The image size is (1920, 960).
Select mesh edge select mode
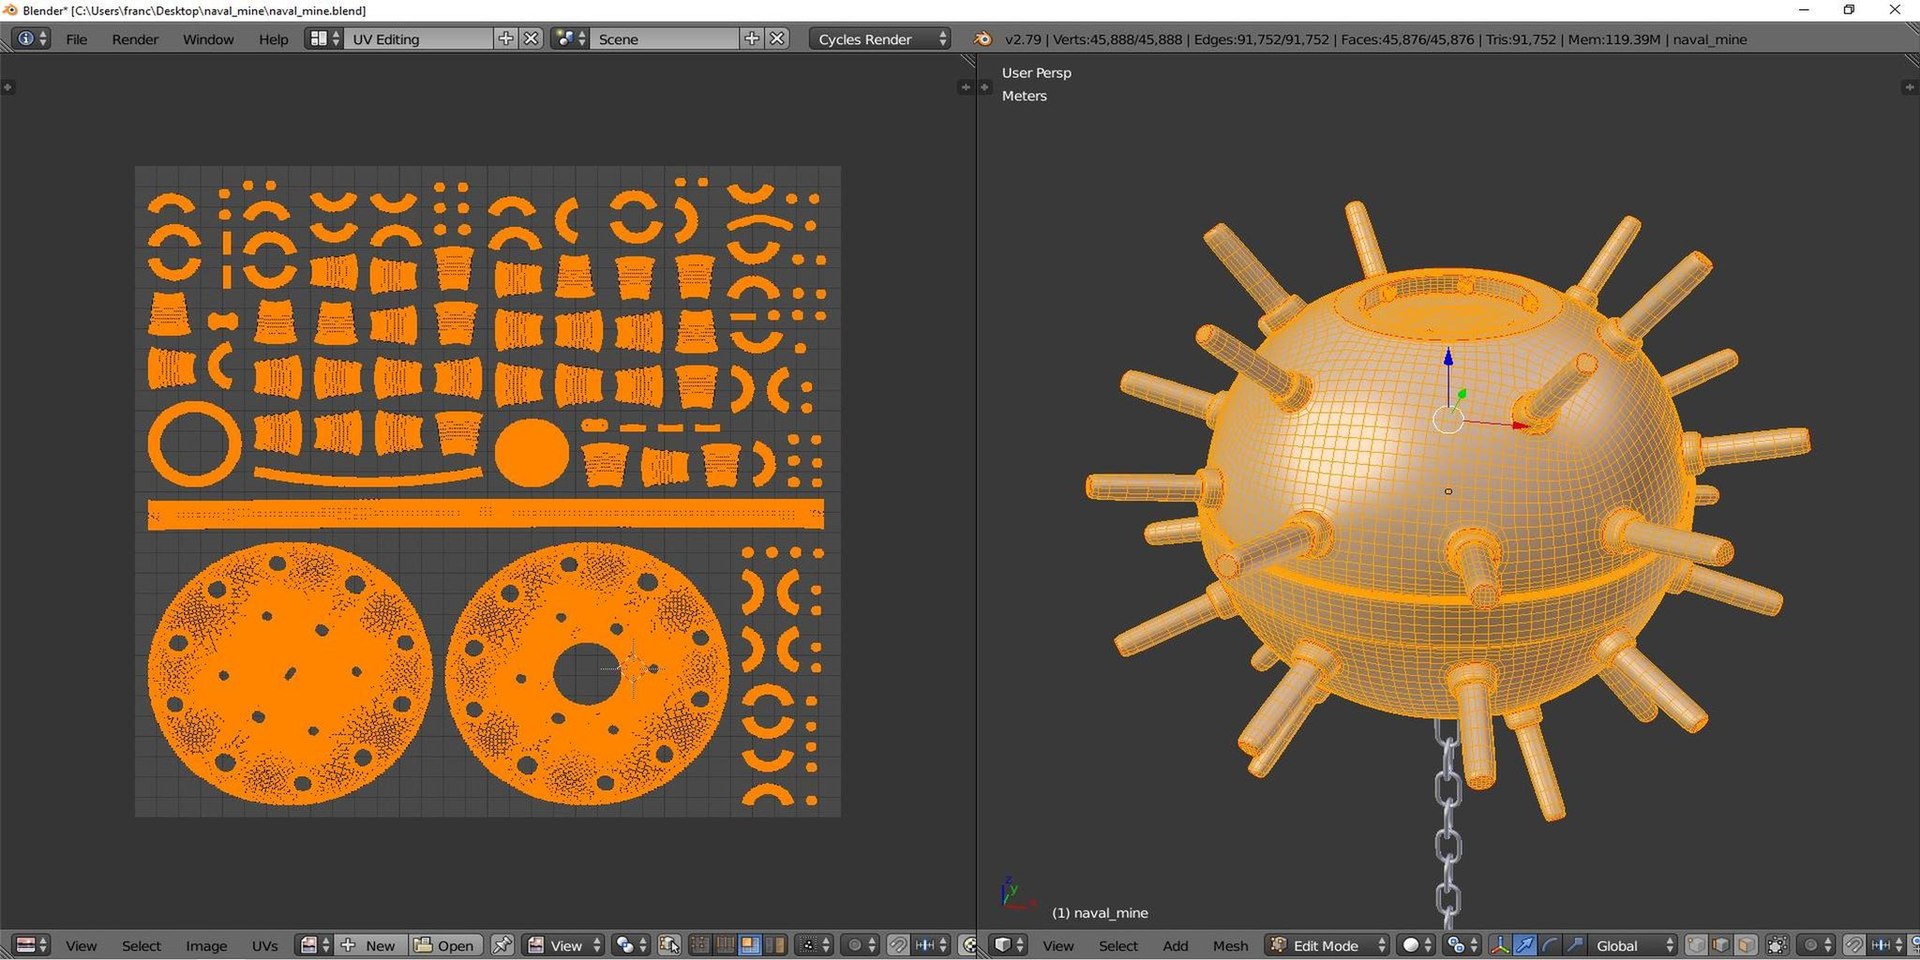pyautogui.click(x=1721, y=945)
